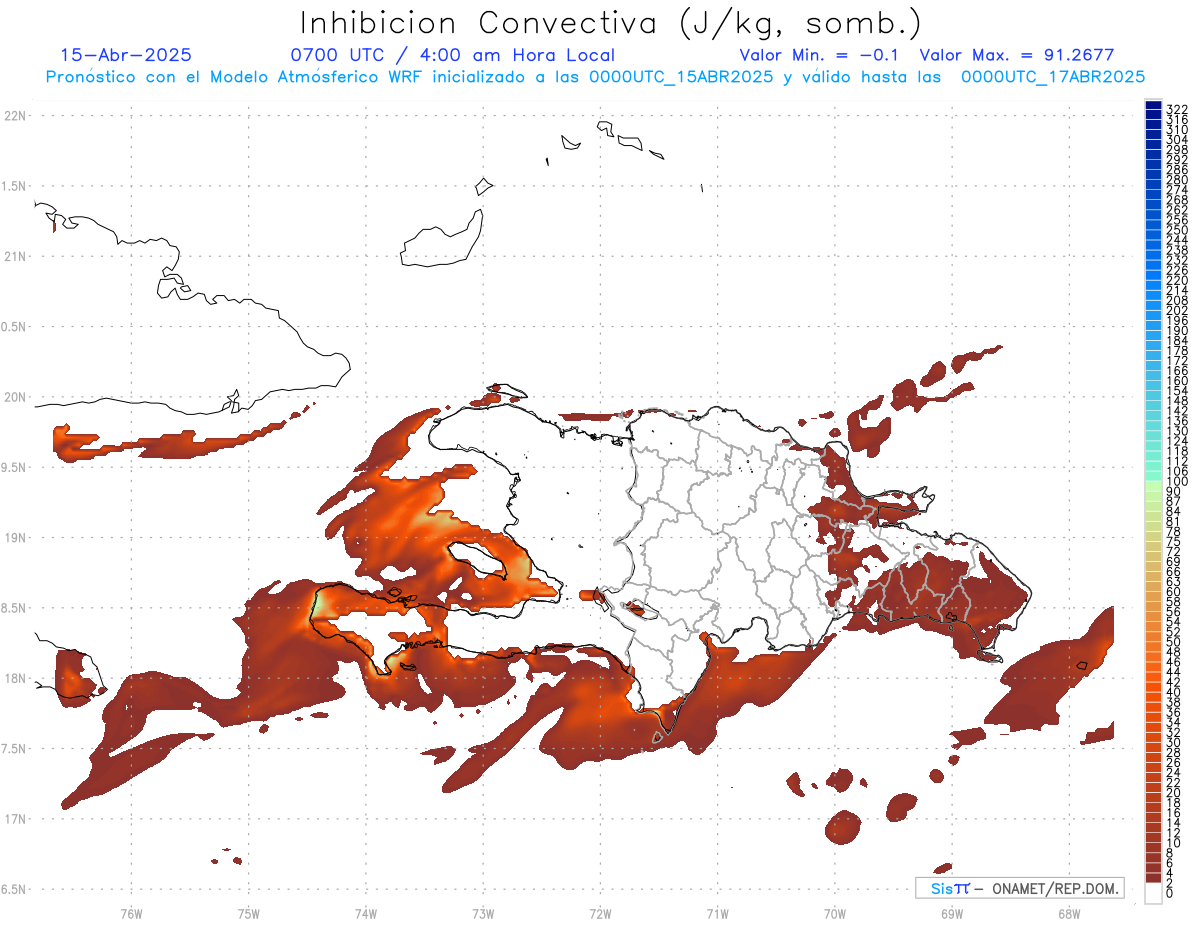The height and width of the screenshot is (927, 1200).
Task: Click the '68W' longitude label
Action: (1069, 913)
